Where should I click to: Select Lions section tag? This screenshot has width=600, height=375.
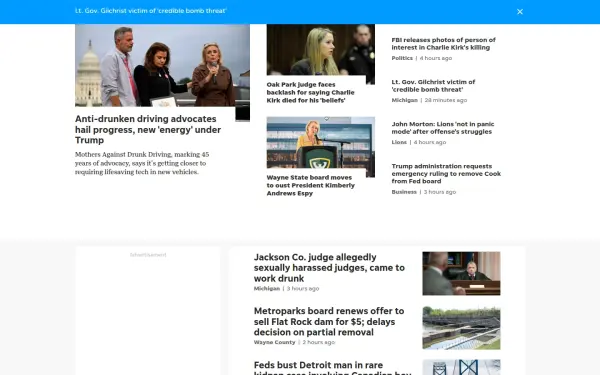click(399, 142)
